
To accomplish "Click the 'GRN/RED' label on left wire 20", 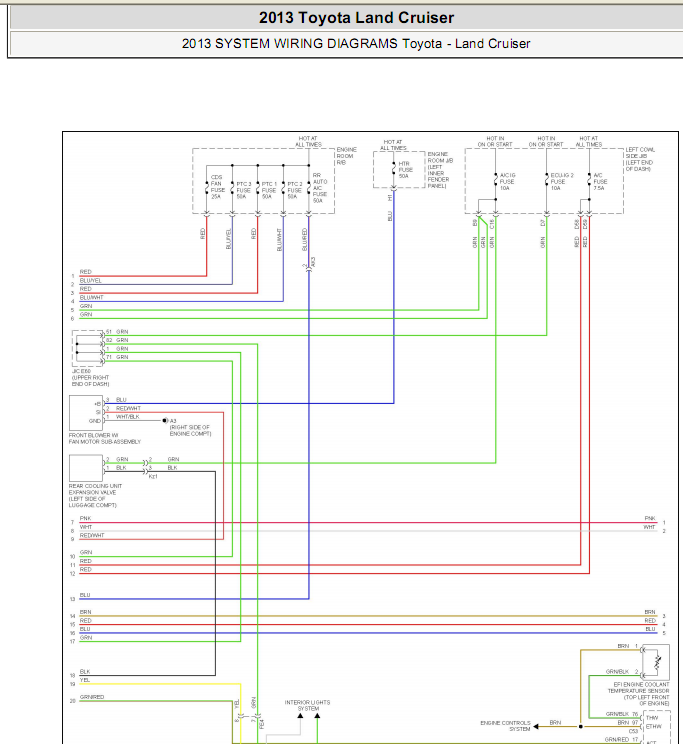I will [x=92, y=697].
